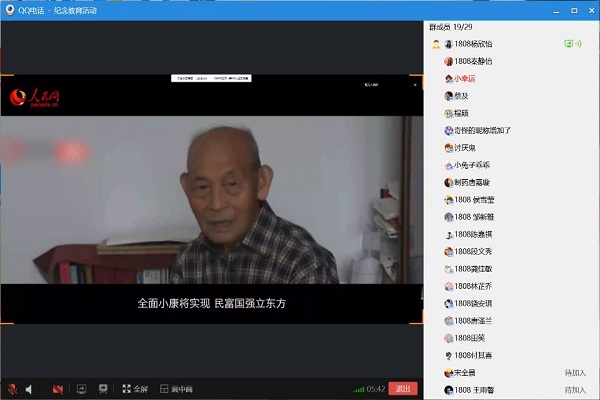Check the green signal strength indicator
This screenshot has height=400, width=600.
click(358, 389)
